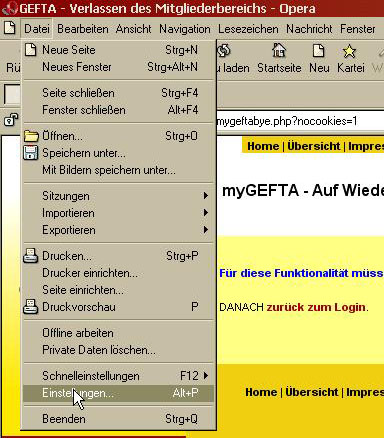Click the reload arrows icon
Screen dimensions: 384x438
(x=224, y=51)
